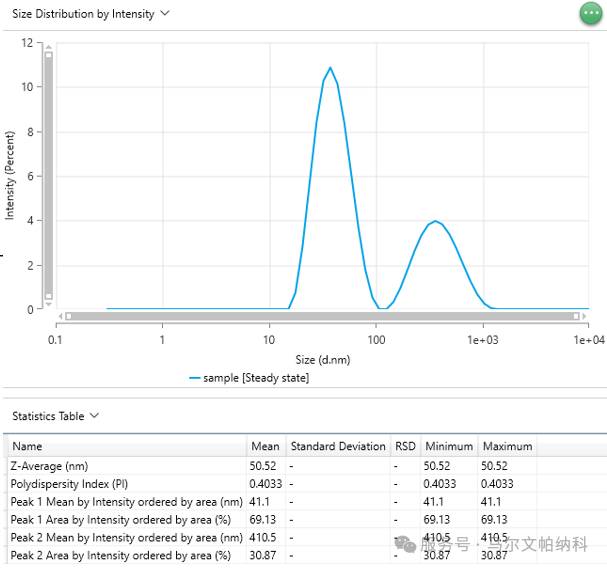Click the Intensity (Percent) axis title
The width and height of the screenshot is (607, 568).
10,175
